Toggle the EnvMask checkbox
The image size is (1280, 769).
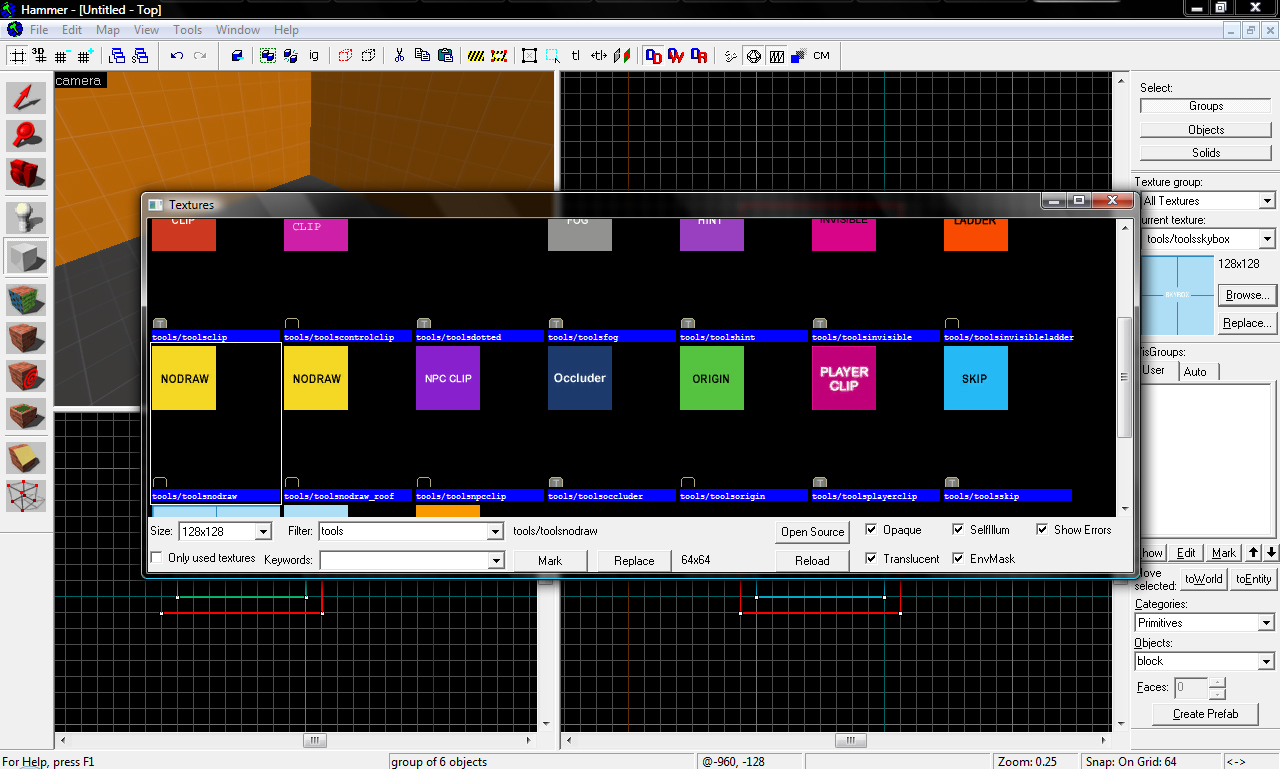tap(959, 559)
